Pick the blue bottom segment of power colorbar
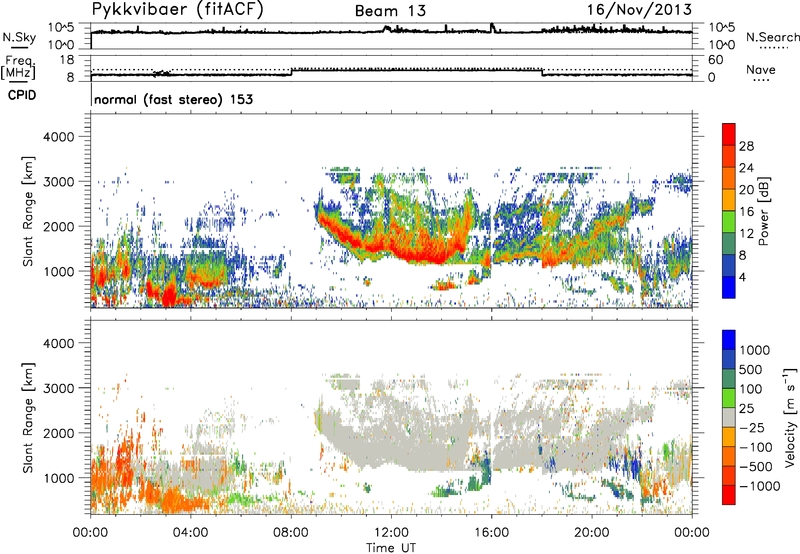This screenshot has height=554, width=800. (729, 287)
